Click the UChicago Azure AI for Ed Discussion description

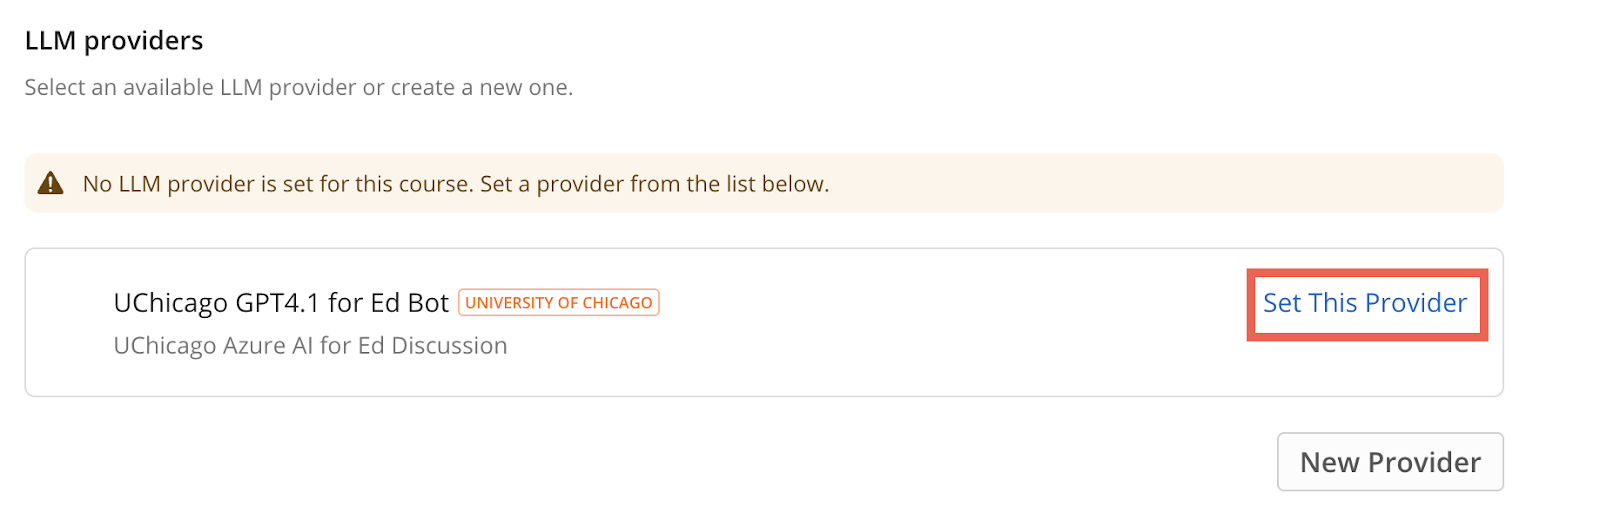tap(310, 346)
